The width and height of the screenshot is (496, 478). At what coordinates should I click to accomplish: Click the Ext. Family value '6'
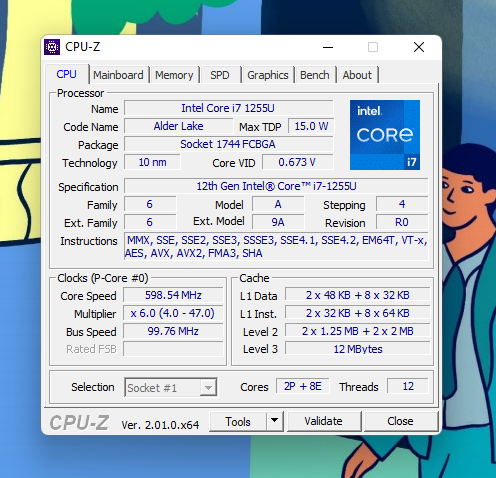(150, 222)
